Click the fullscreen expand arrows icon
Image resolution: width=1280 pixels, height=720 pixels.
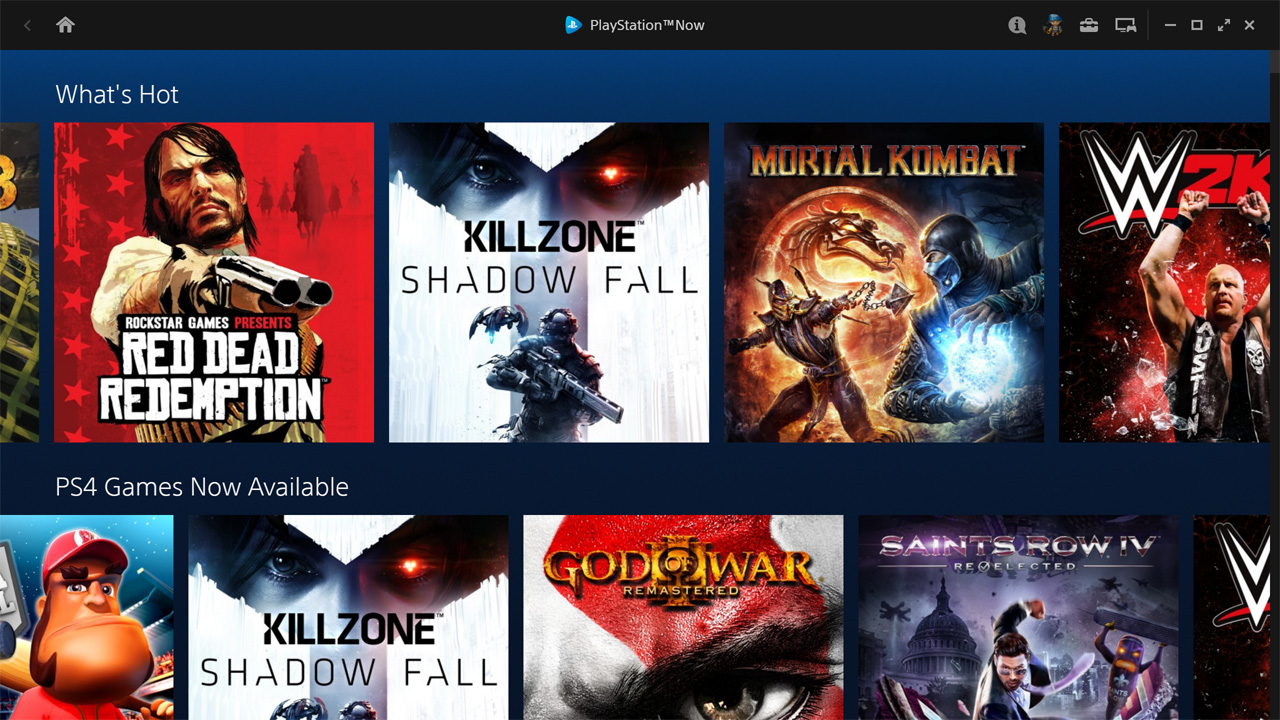pyautogui.click(x=1224, y=25)
